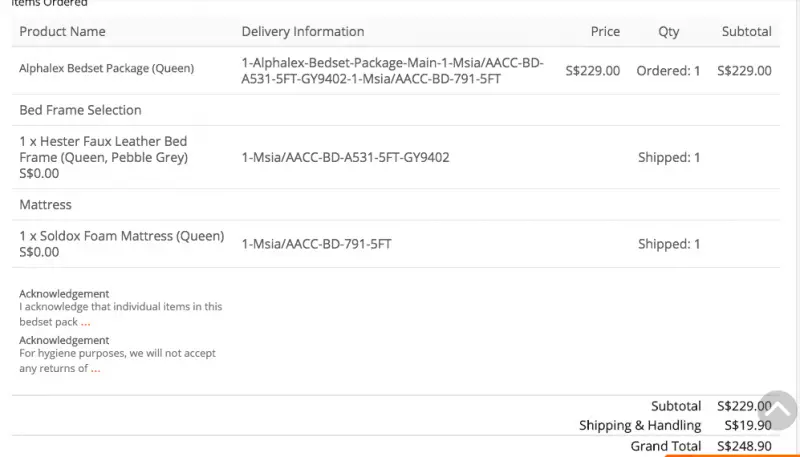Click the Grand Total S$248.90 amount

[744, 446]
